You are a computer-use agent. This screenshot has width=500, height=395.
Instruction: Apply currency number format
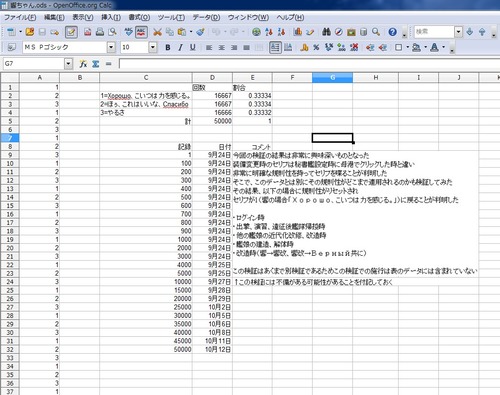[304, 47]
